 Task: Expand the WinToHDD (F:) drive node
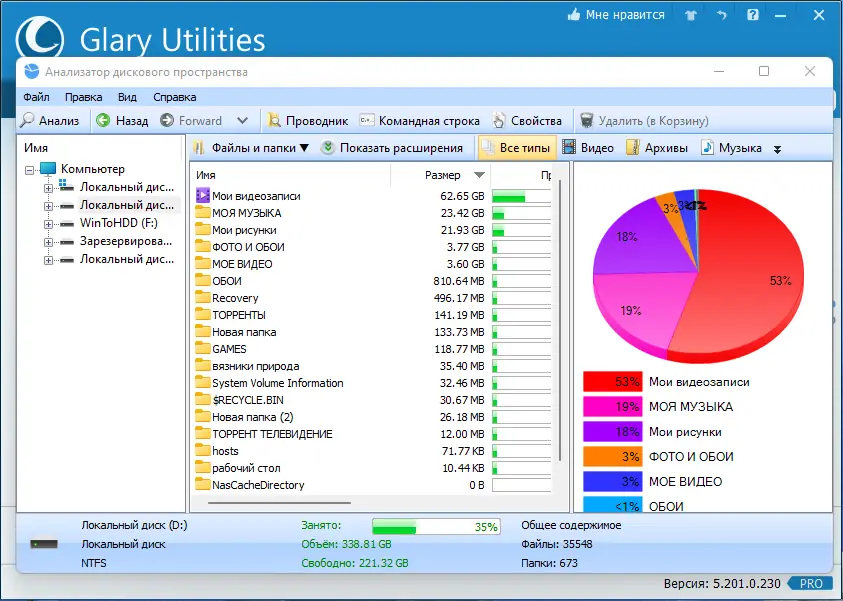(48, 224)
